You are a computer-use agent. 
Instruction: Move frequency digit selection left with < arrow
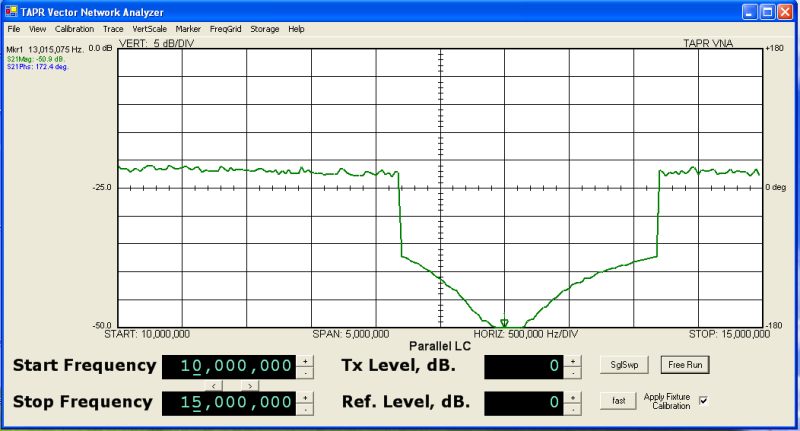pyautogui.click(x=213, y=386)
